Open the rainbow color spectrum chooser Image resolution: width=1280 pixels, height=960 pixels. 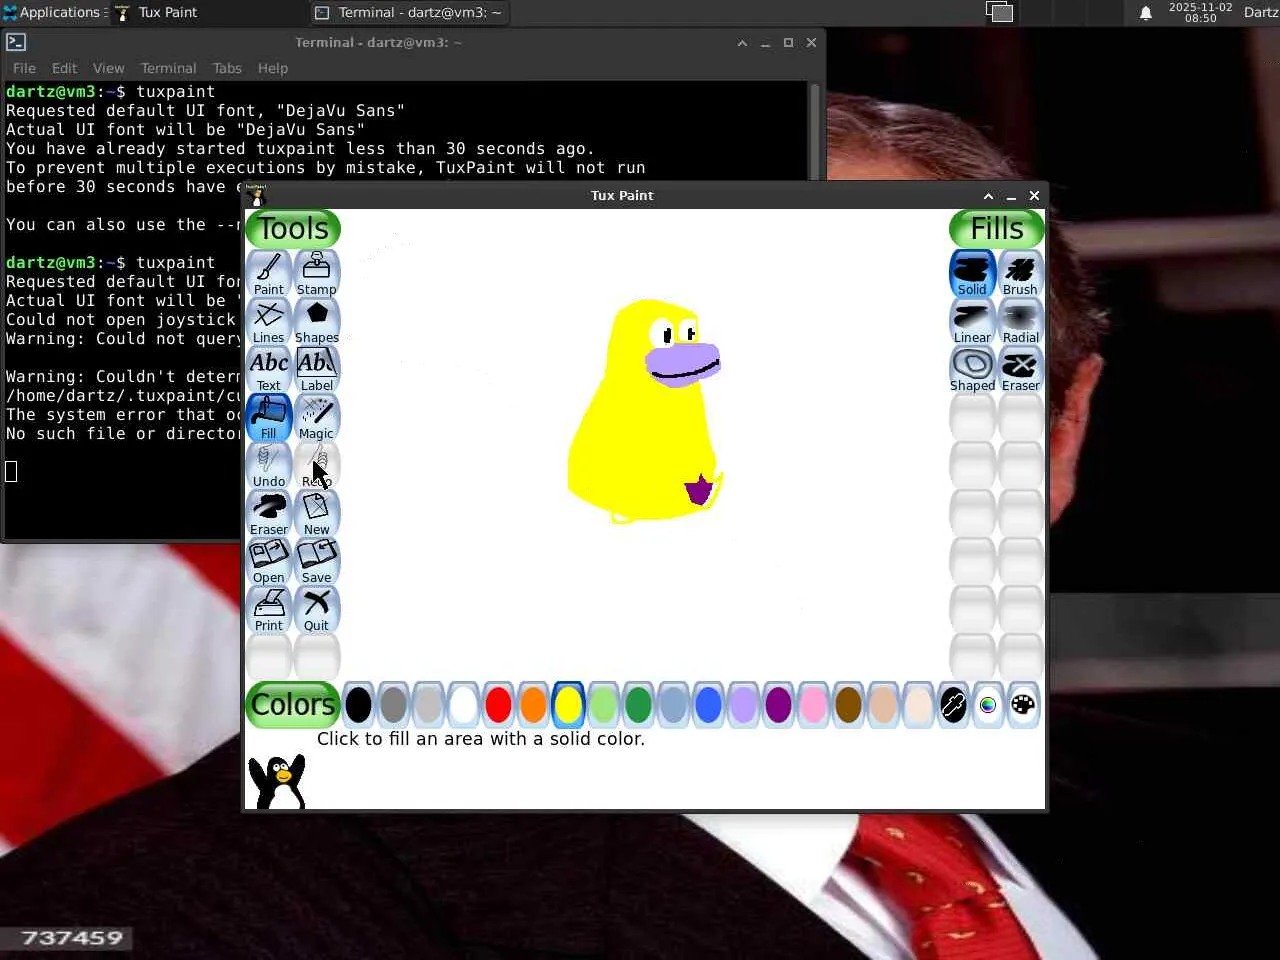[988, 705]
